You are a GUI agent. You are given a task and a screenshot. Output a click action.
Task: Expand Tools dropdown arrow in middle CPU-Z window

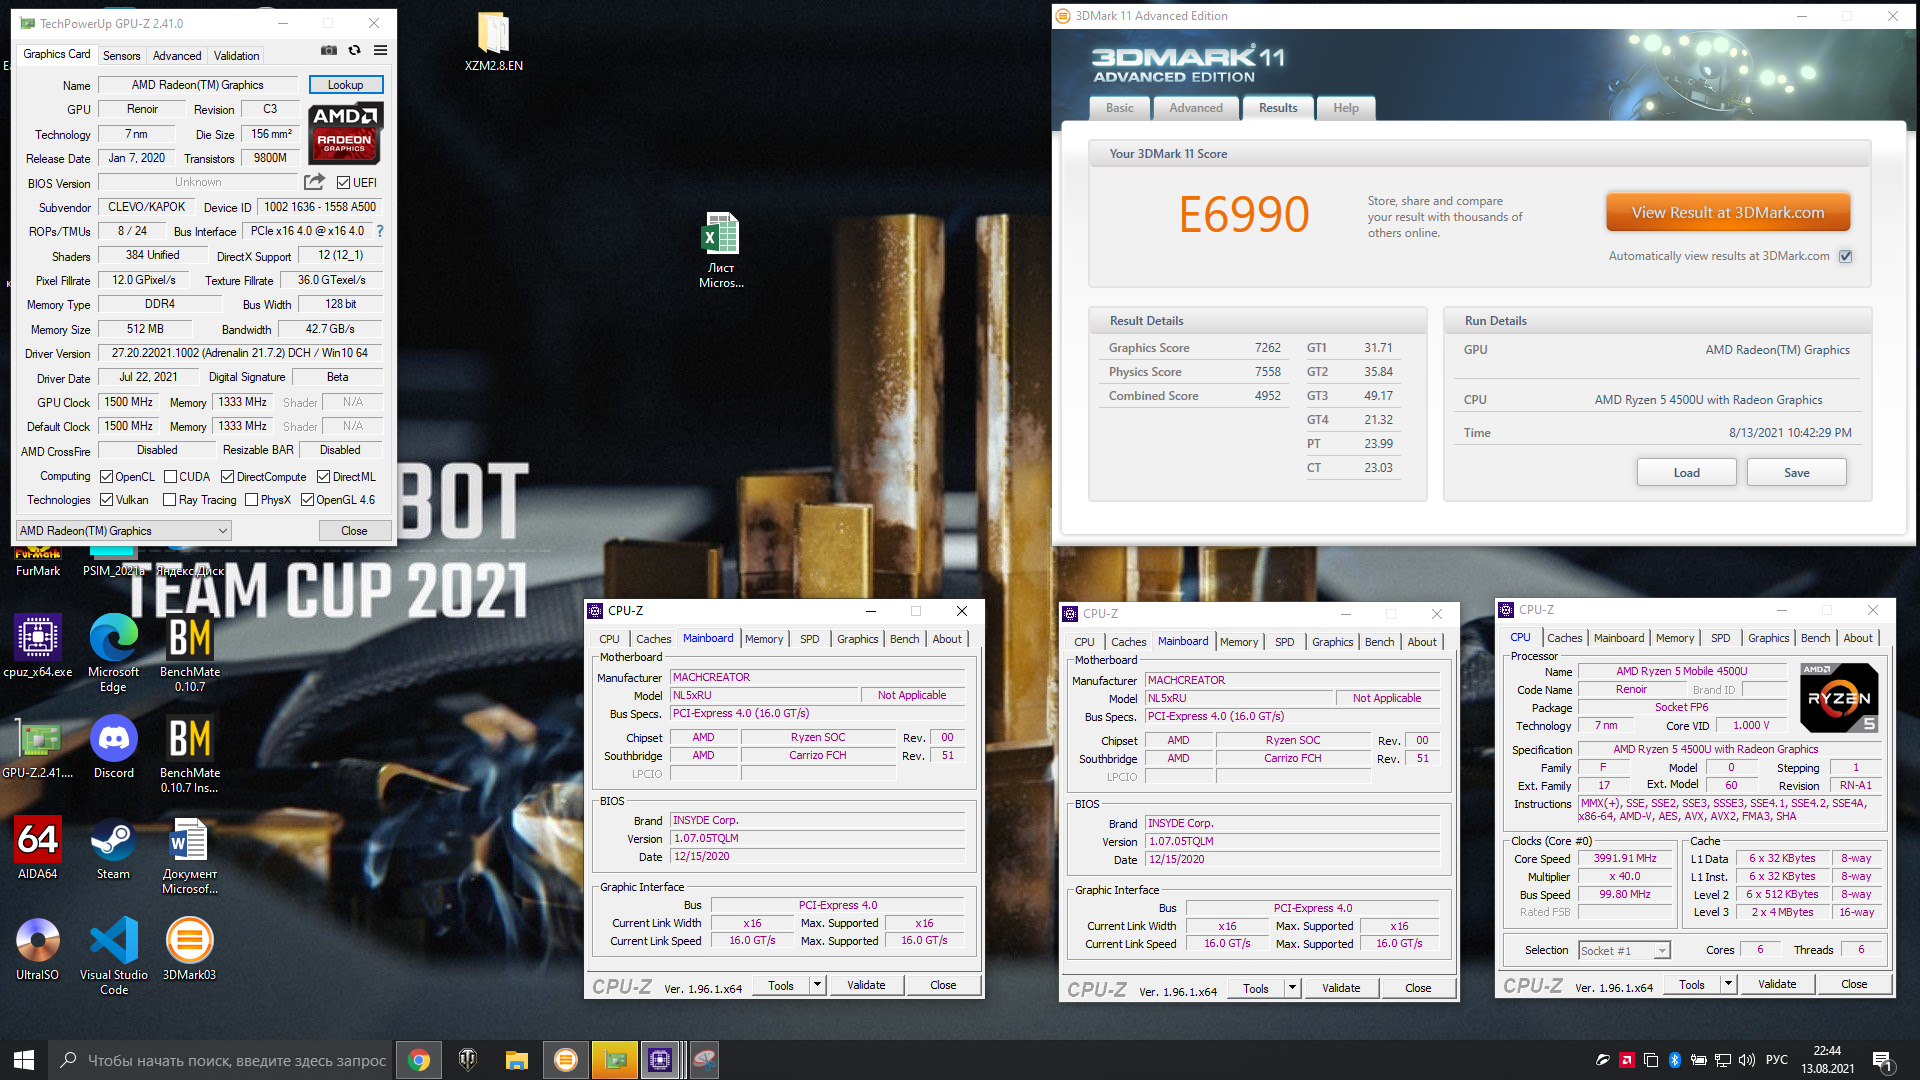(1292, 988)
